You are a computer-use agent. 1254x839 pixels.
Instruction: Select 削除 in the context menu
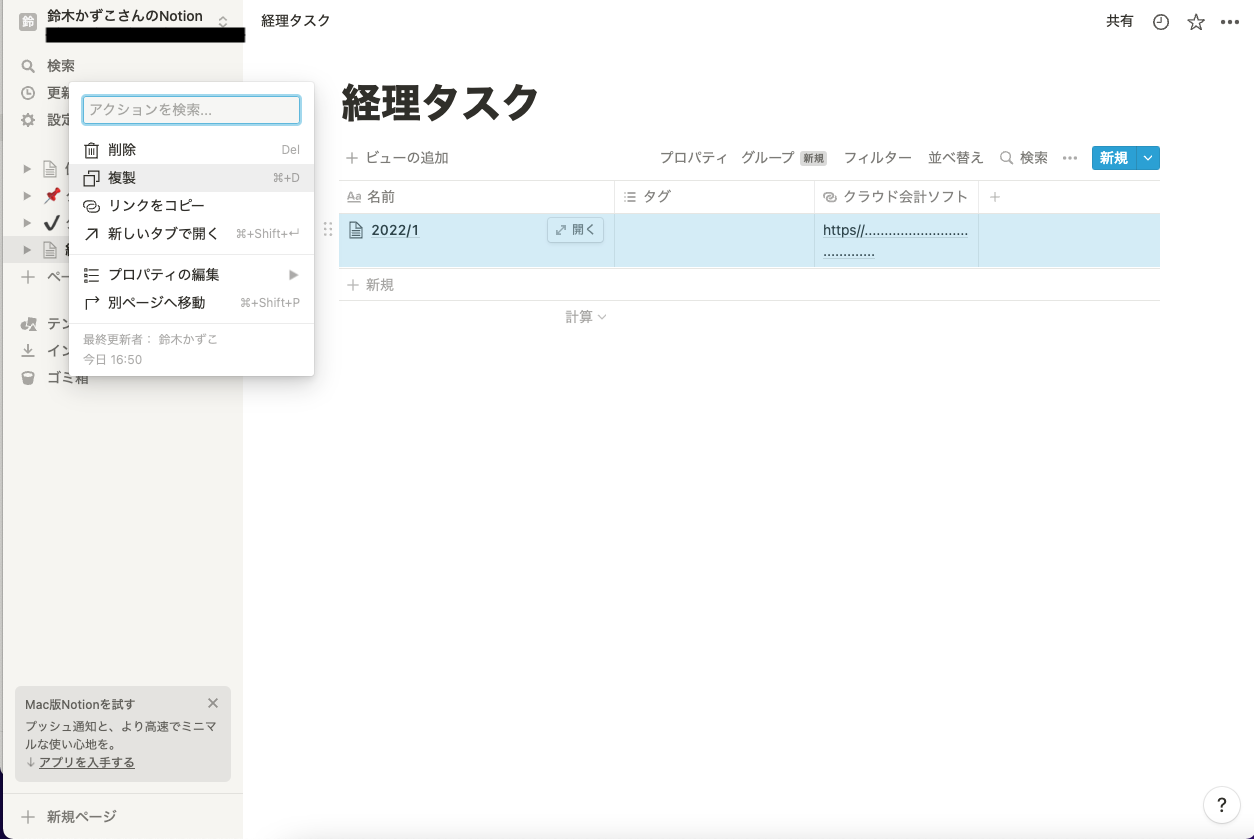tap(192, 150)
